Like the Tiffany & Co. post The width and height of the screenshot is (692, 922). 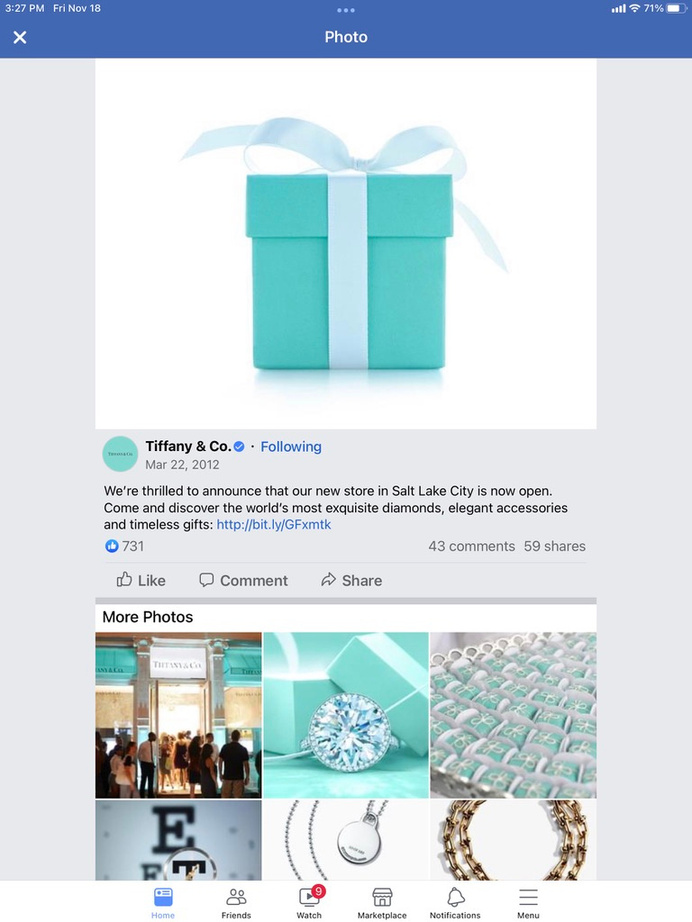point(141,580)
